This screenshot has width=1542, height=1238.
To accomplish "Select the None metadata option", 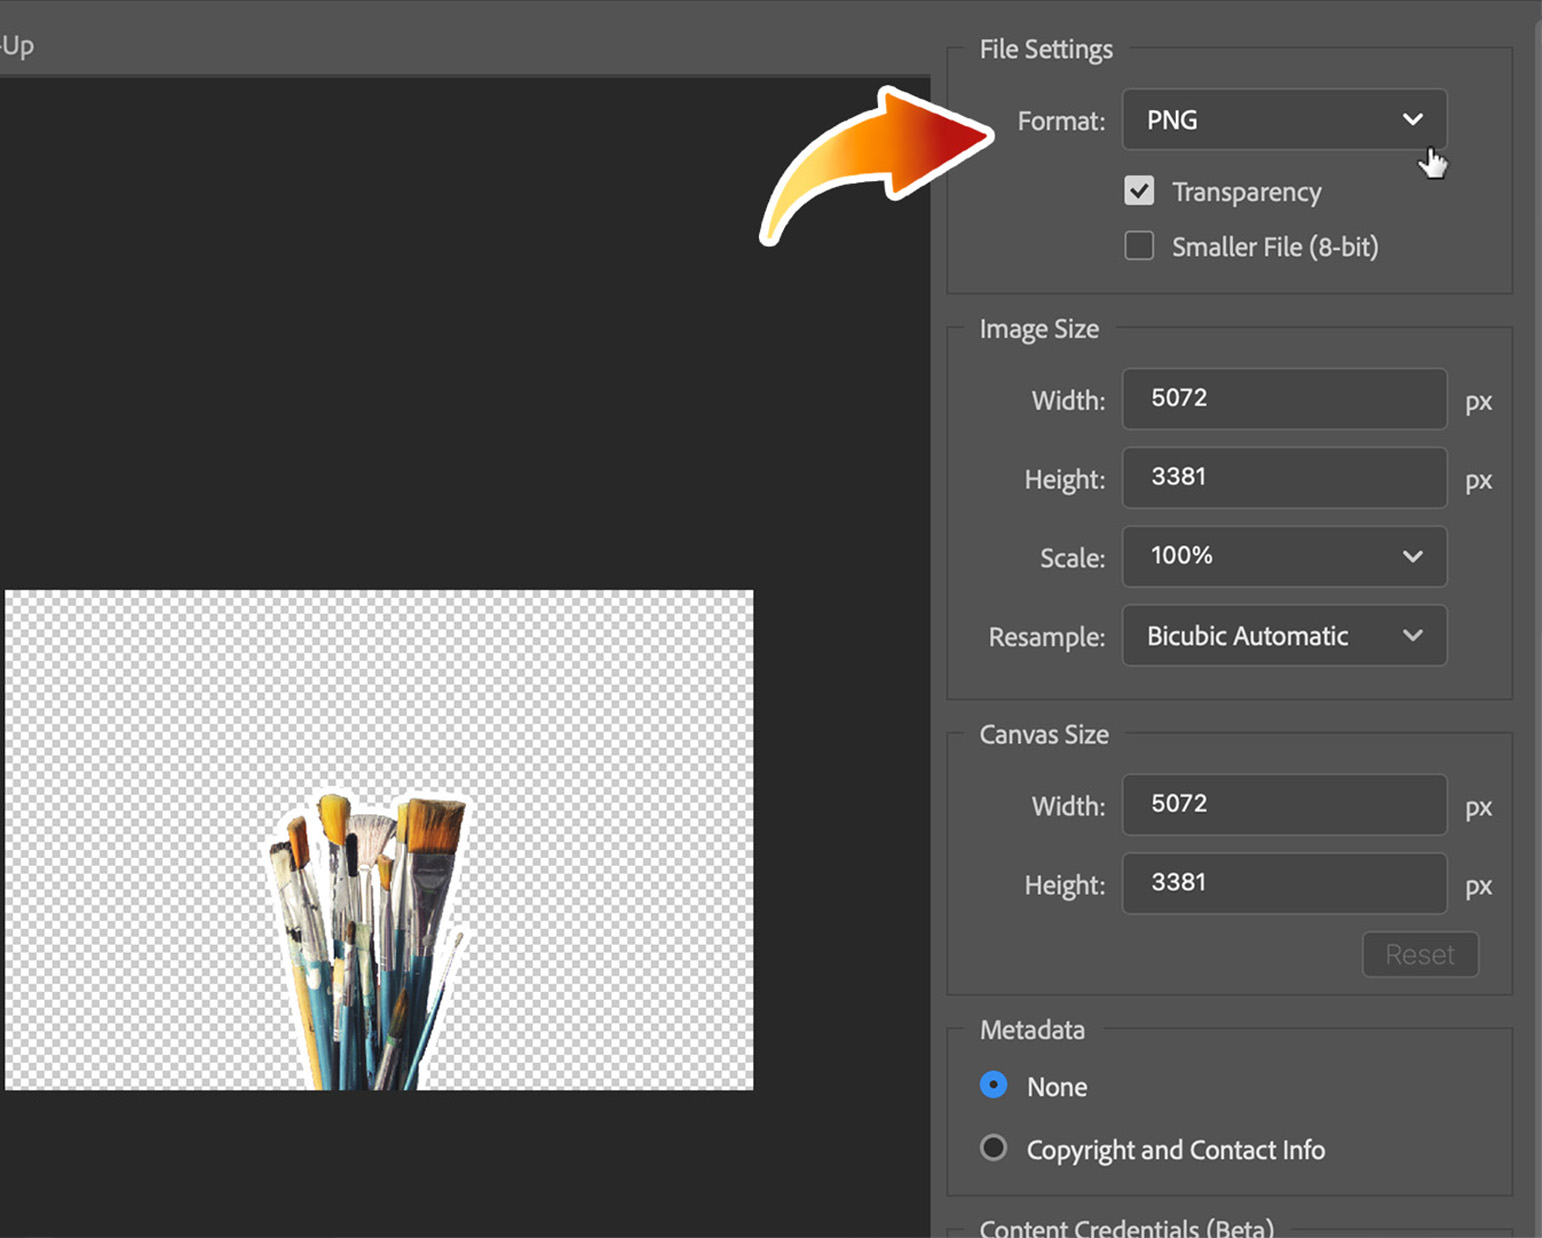I will click(993, 1085).
